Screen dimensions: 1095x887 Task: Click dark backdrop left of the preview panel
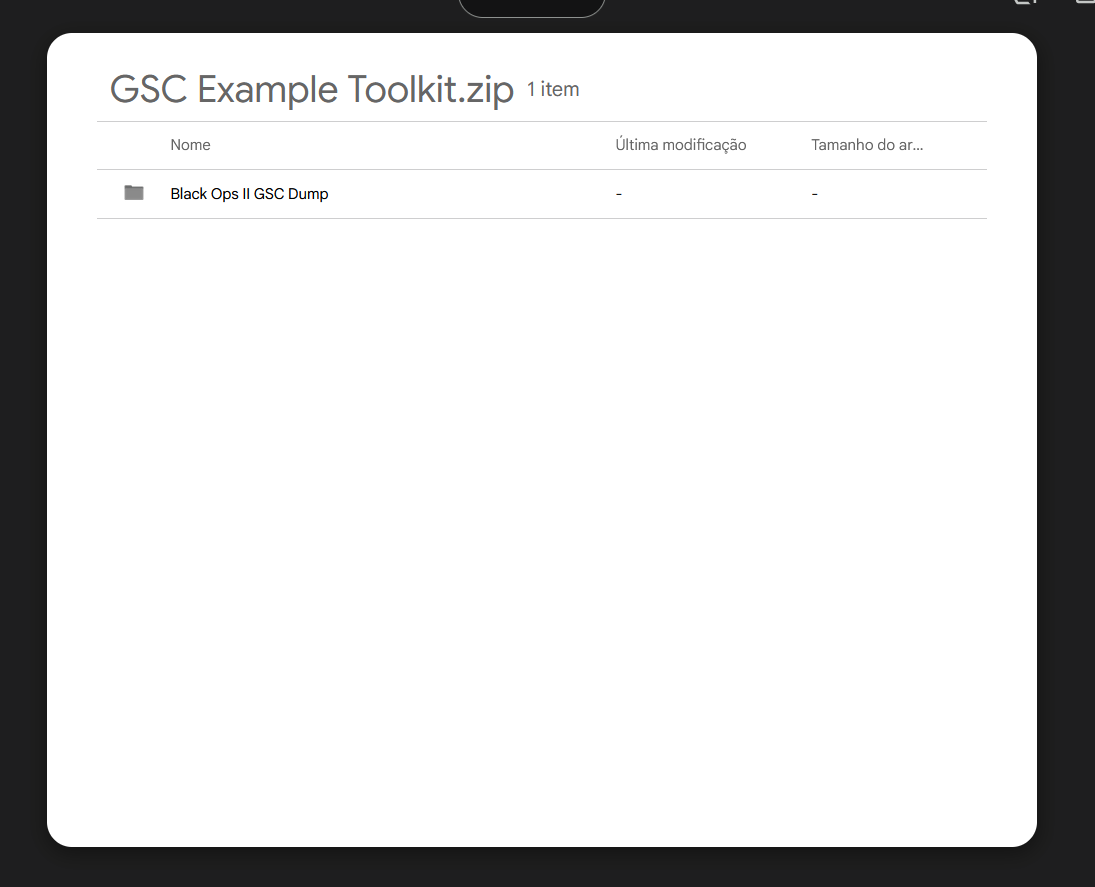[22, 440]
